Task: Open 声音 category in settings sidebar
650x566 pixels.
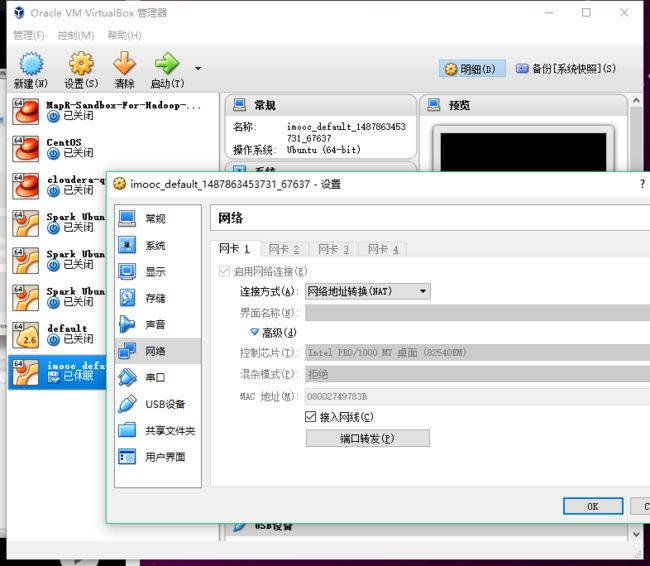Action: (158, 324)
